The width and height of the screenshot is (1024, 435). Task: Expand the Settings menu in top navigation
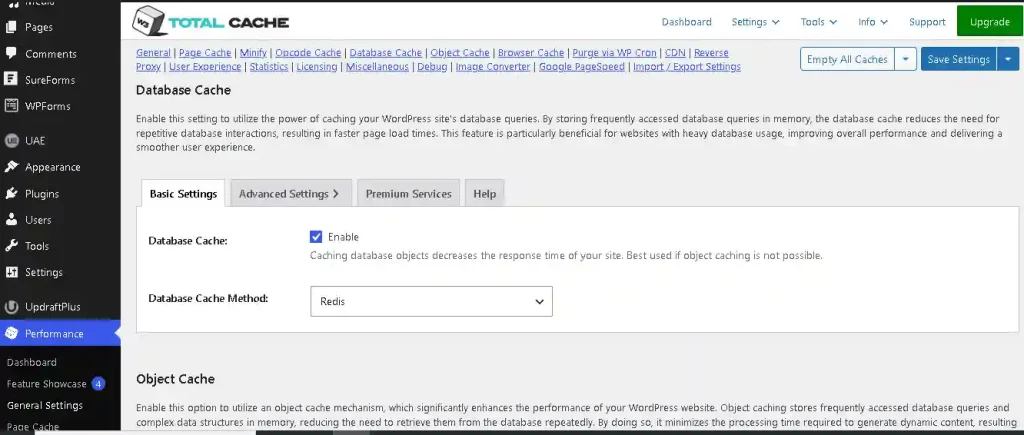756,22
